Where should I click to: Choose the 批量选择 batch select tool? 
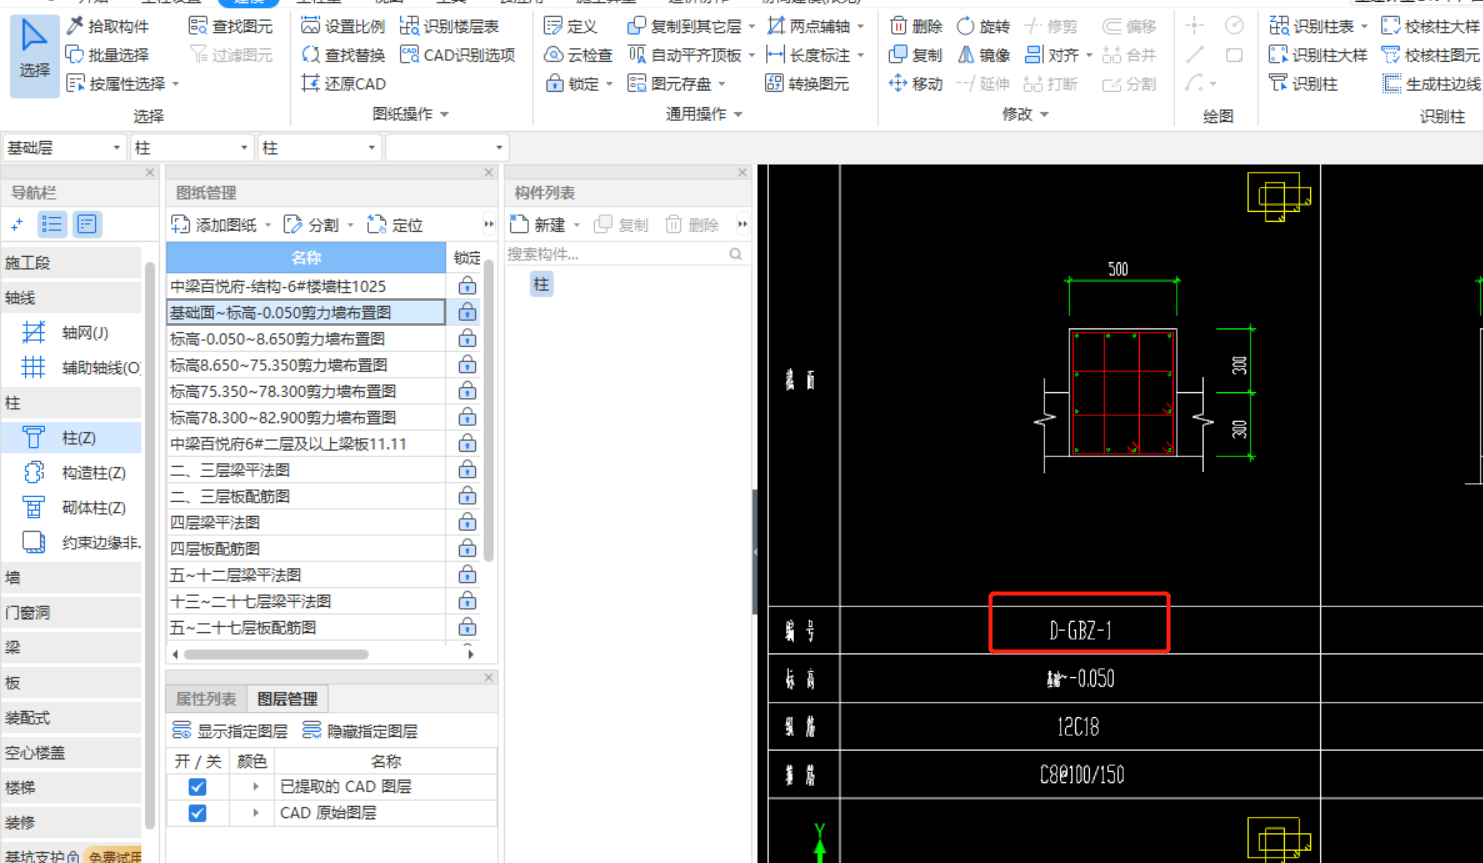click(107, 55)
